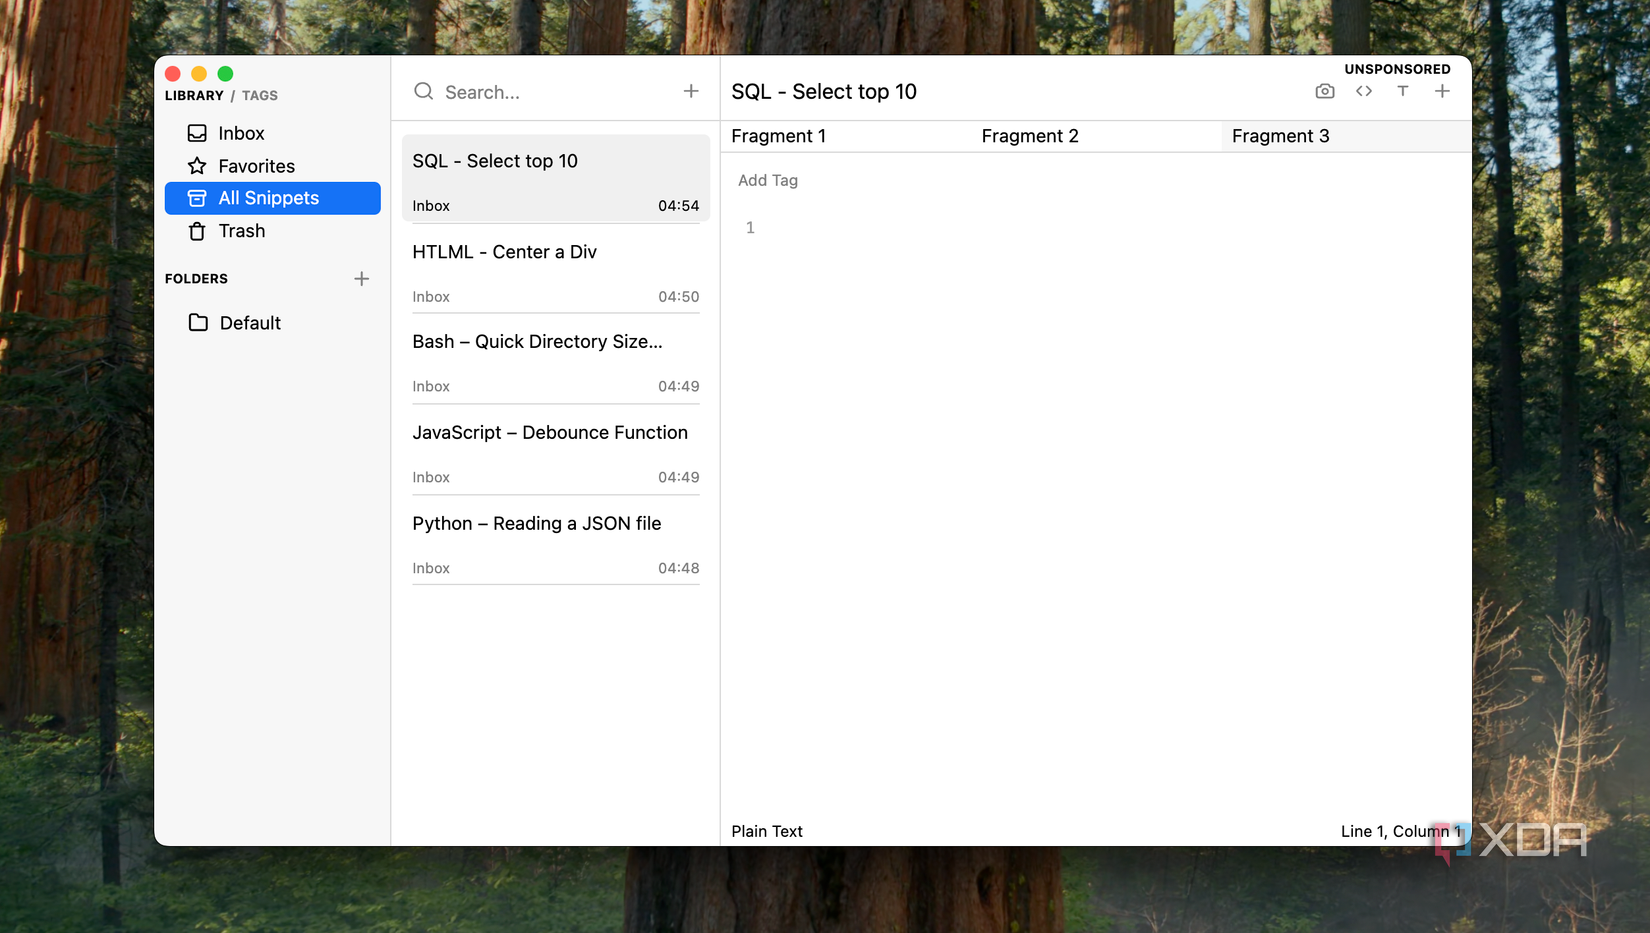
Task: Click the magnifying glass search icon
Action: [423, 91]
